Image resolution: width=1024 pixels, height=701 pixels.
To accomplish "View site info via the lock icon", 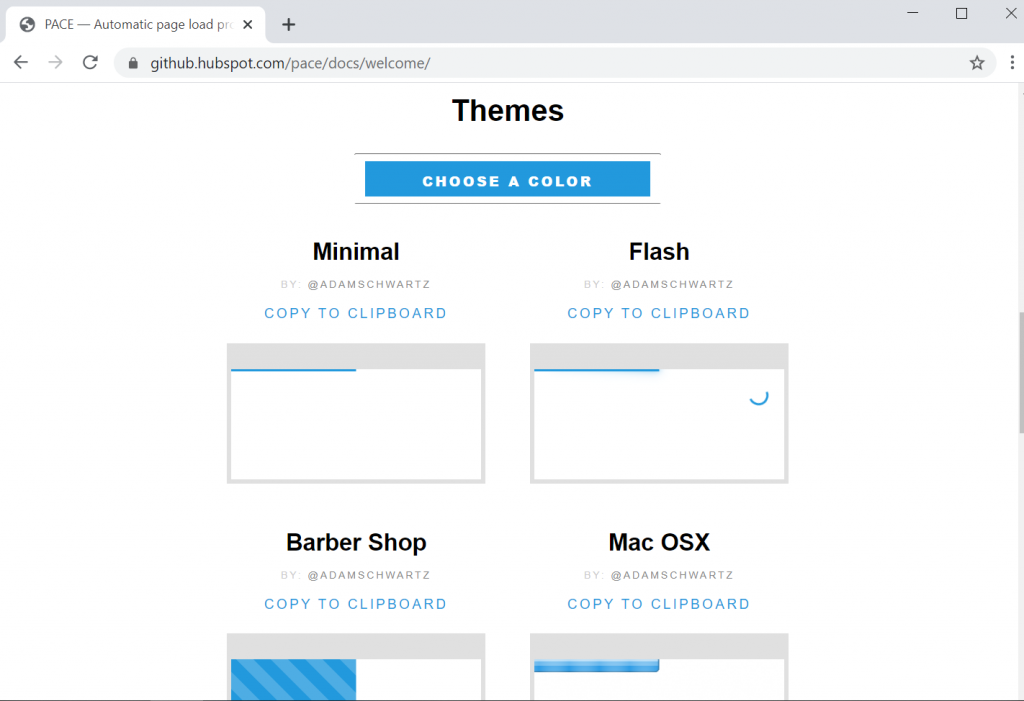I will pos(133,63).
